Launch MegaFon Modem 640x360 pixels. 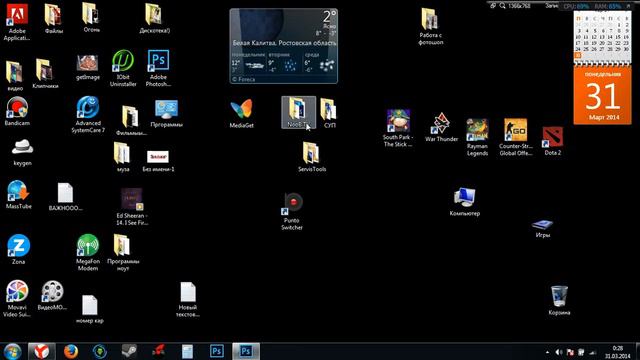point(87,253)
